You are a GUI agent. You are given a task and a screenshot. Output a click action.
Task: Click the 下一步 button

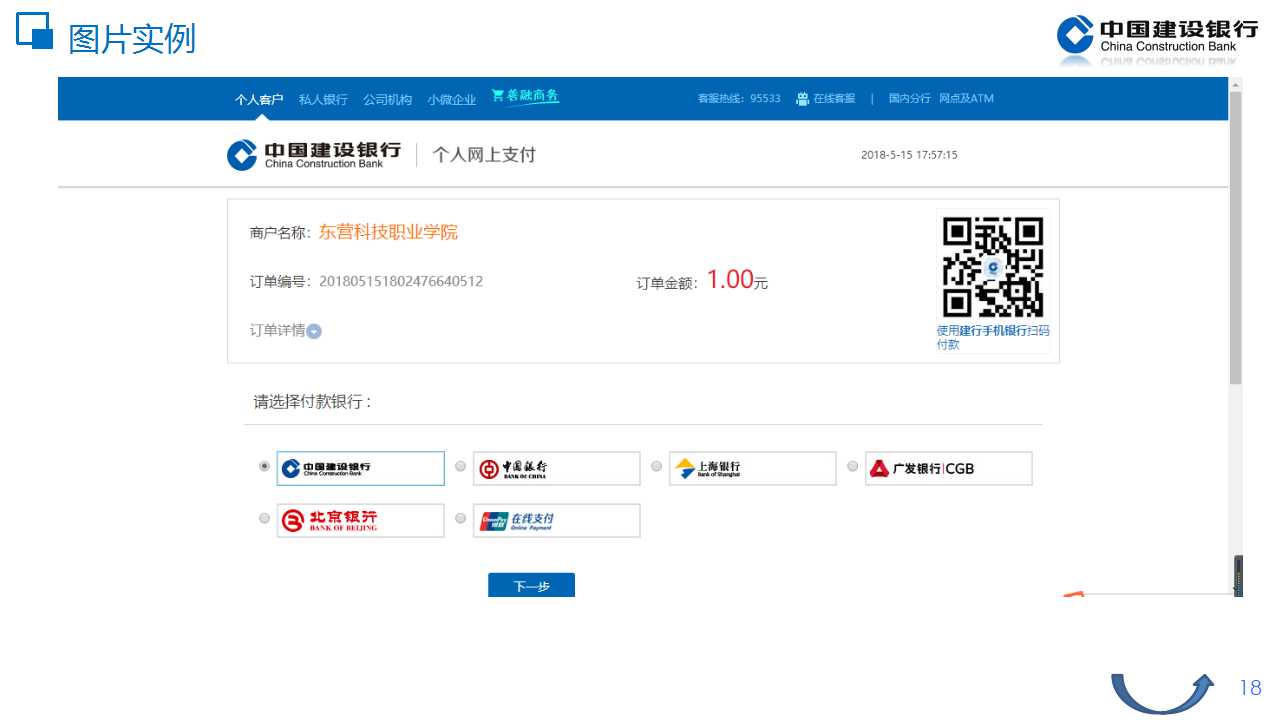531,586
